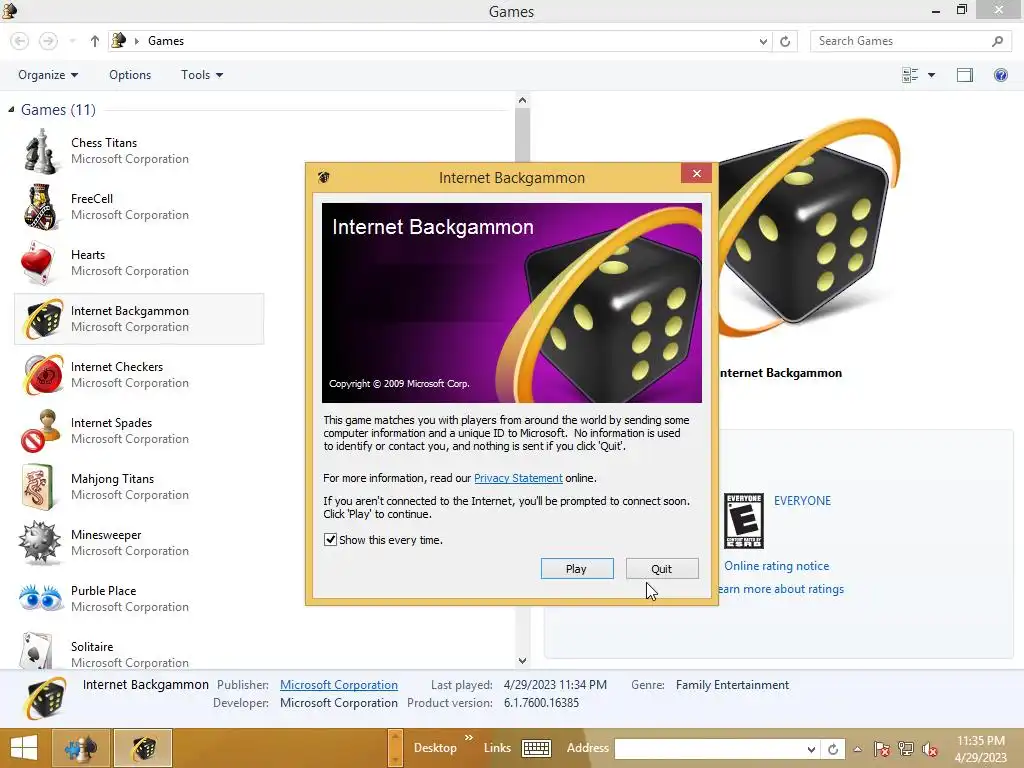Click the refresh icon beside address bar
This screenshot has height=768, width=1024.
pyautogui.click(x=785, y=41)
